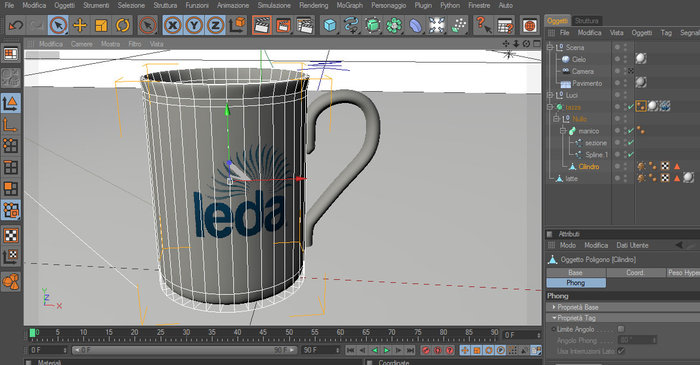Click the Phong tab button
Screen dimensions: 700x365
576,283
